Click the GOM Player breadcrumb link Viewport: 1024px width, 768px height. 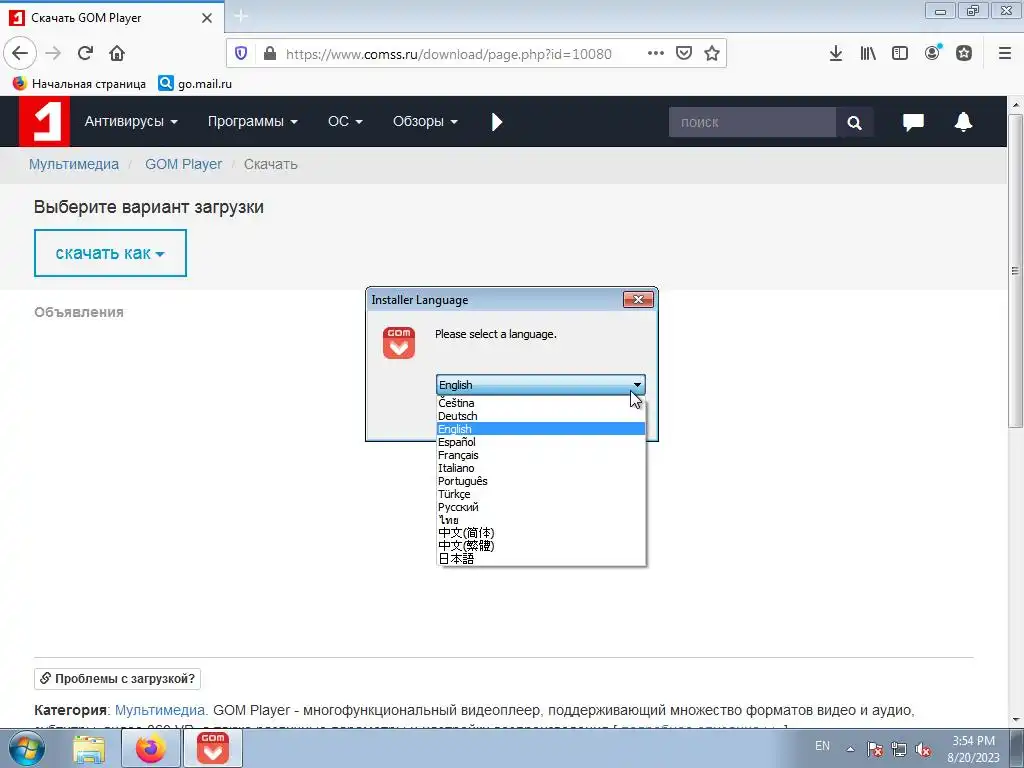[x=184, y=165]
